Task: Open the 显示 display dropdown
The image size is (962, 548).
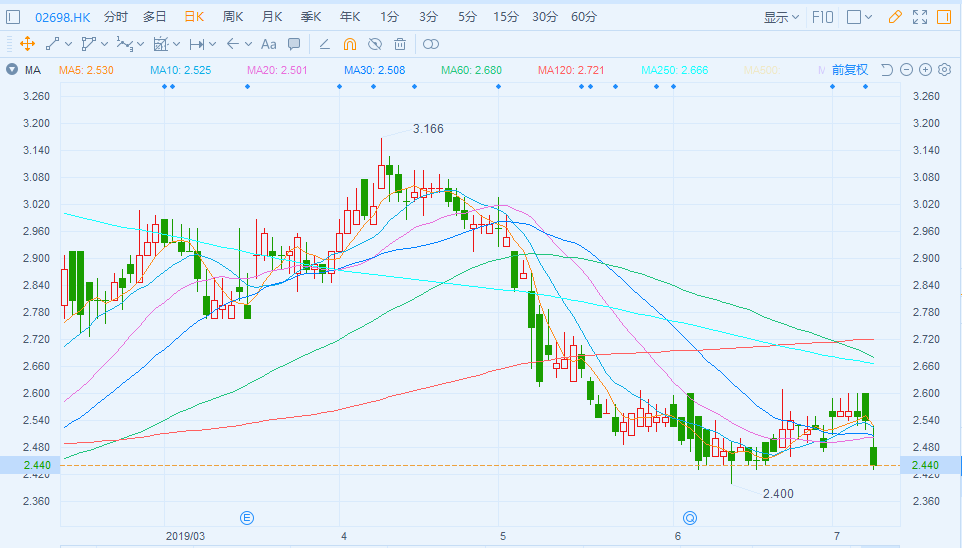Action: (x=781, y=17)
